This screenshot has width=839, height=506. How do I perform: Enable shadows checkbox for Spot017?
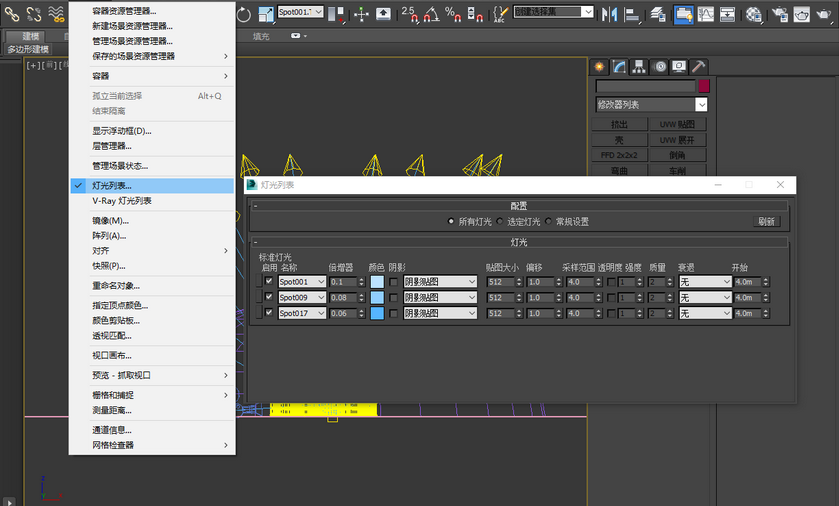tap(393, 313)
